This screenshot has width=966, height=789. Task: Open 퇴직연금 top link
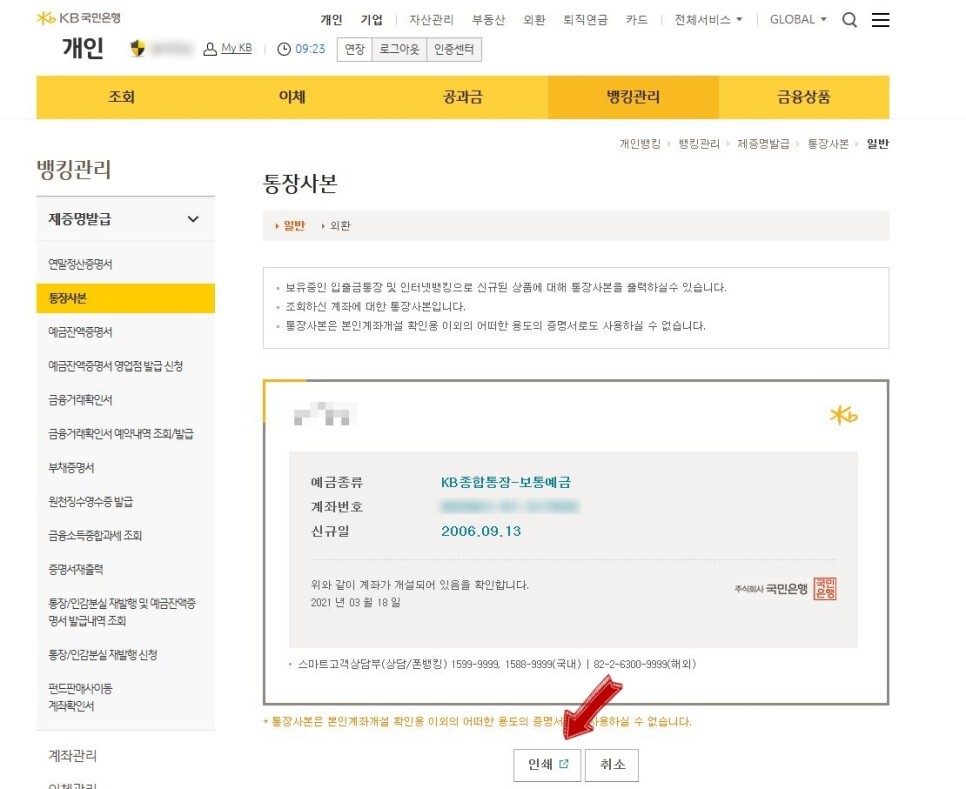[585, 20]
